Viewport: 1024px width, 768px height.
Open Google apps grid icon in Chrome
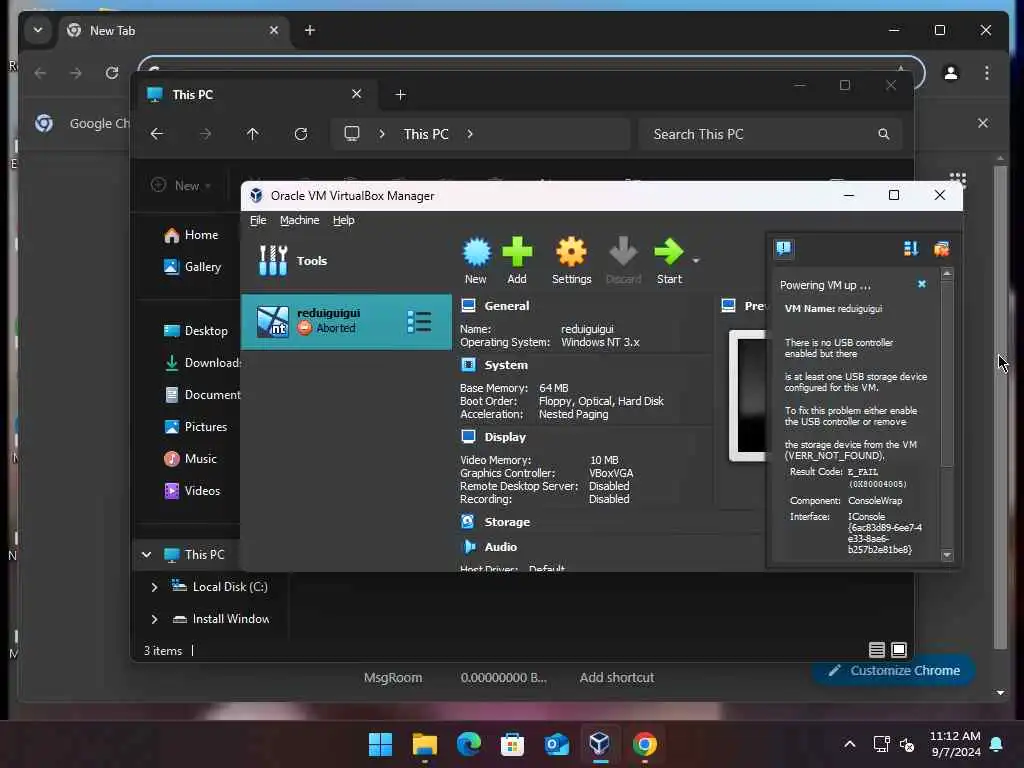pos(958,179)
